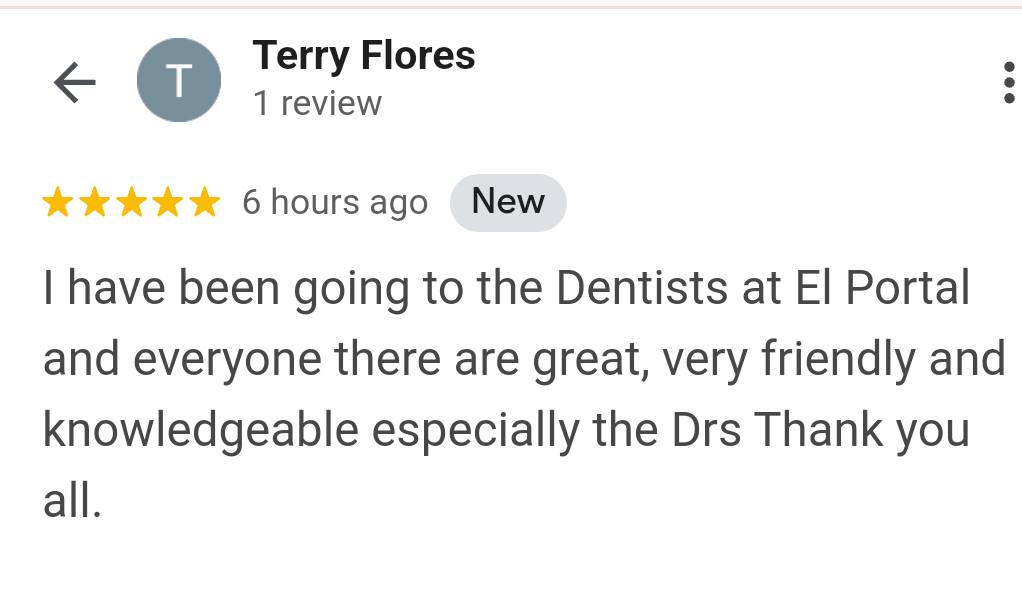Click the first yellow rating star

57,201
